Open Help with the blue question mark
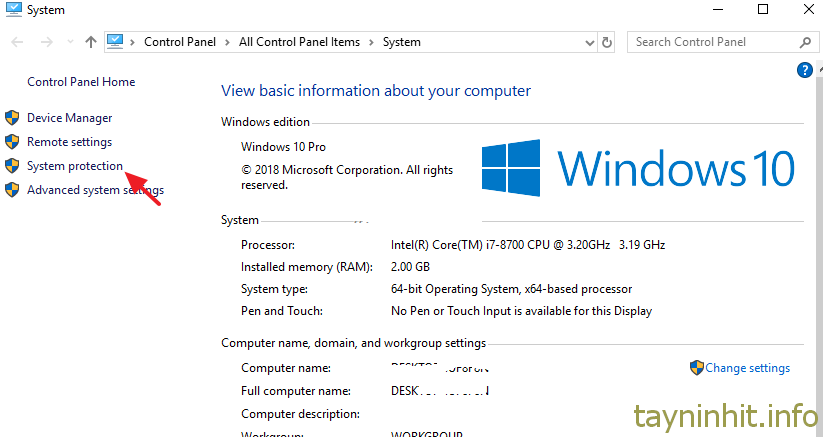The width and height of the screenshot is (823, 437). (805, 69)
